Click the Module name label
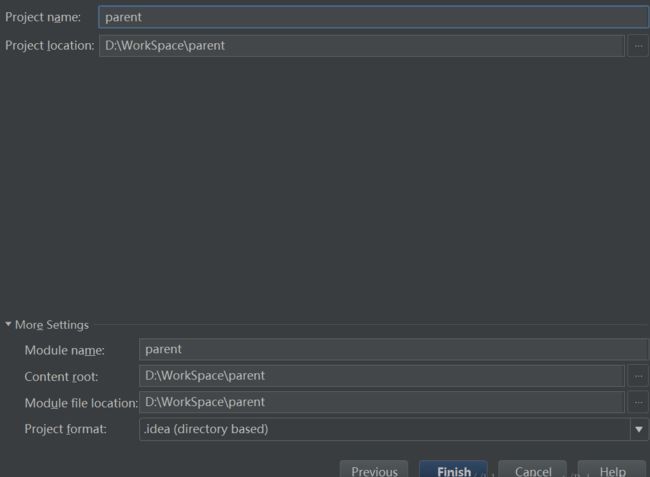The image size is (650, 477). click(x=64, y=351)
